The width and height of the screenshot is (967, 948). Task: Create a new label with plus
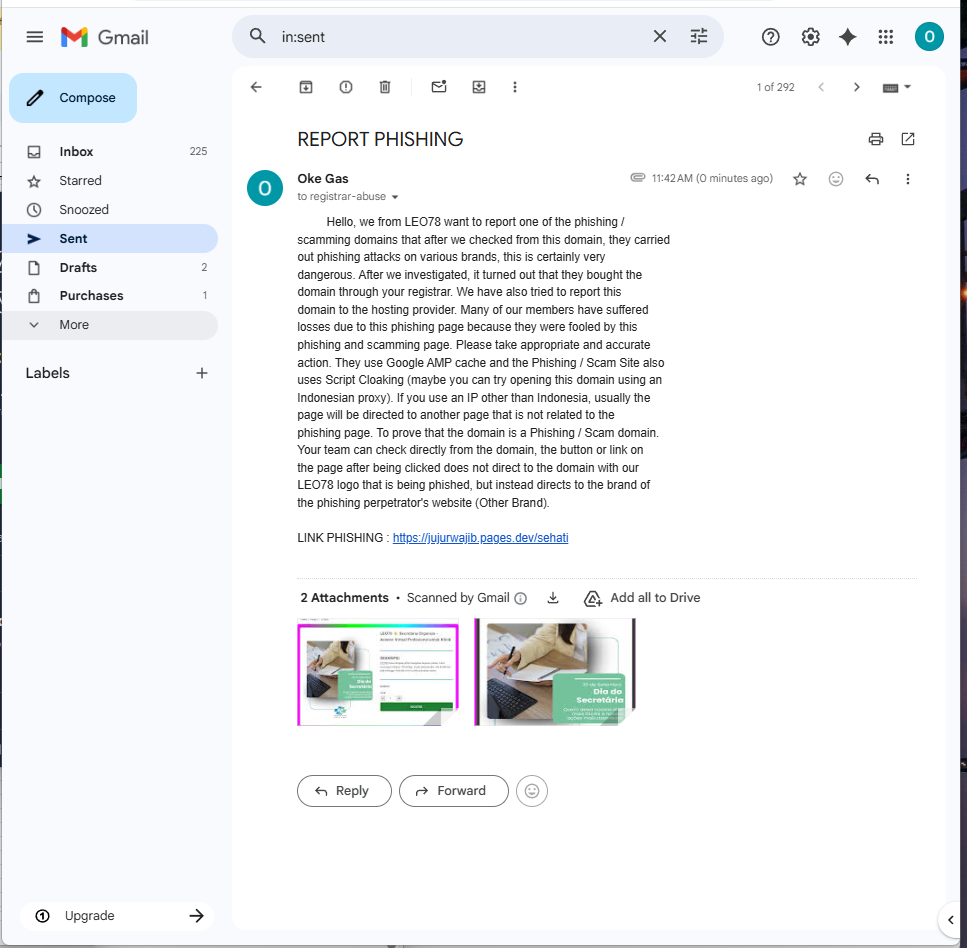[x=202, y=373]
